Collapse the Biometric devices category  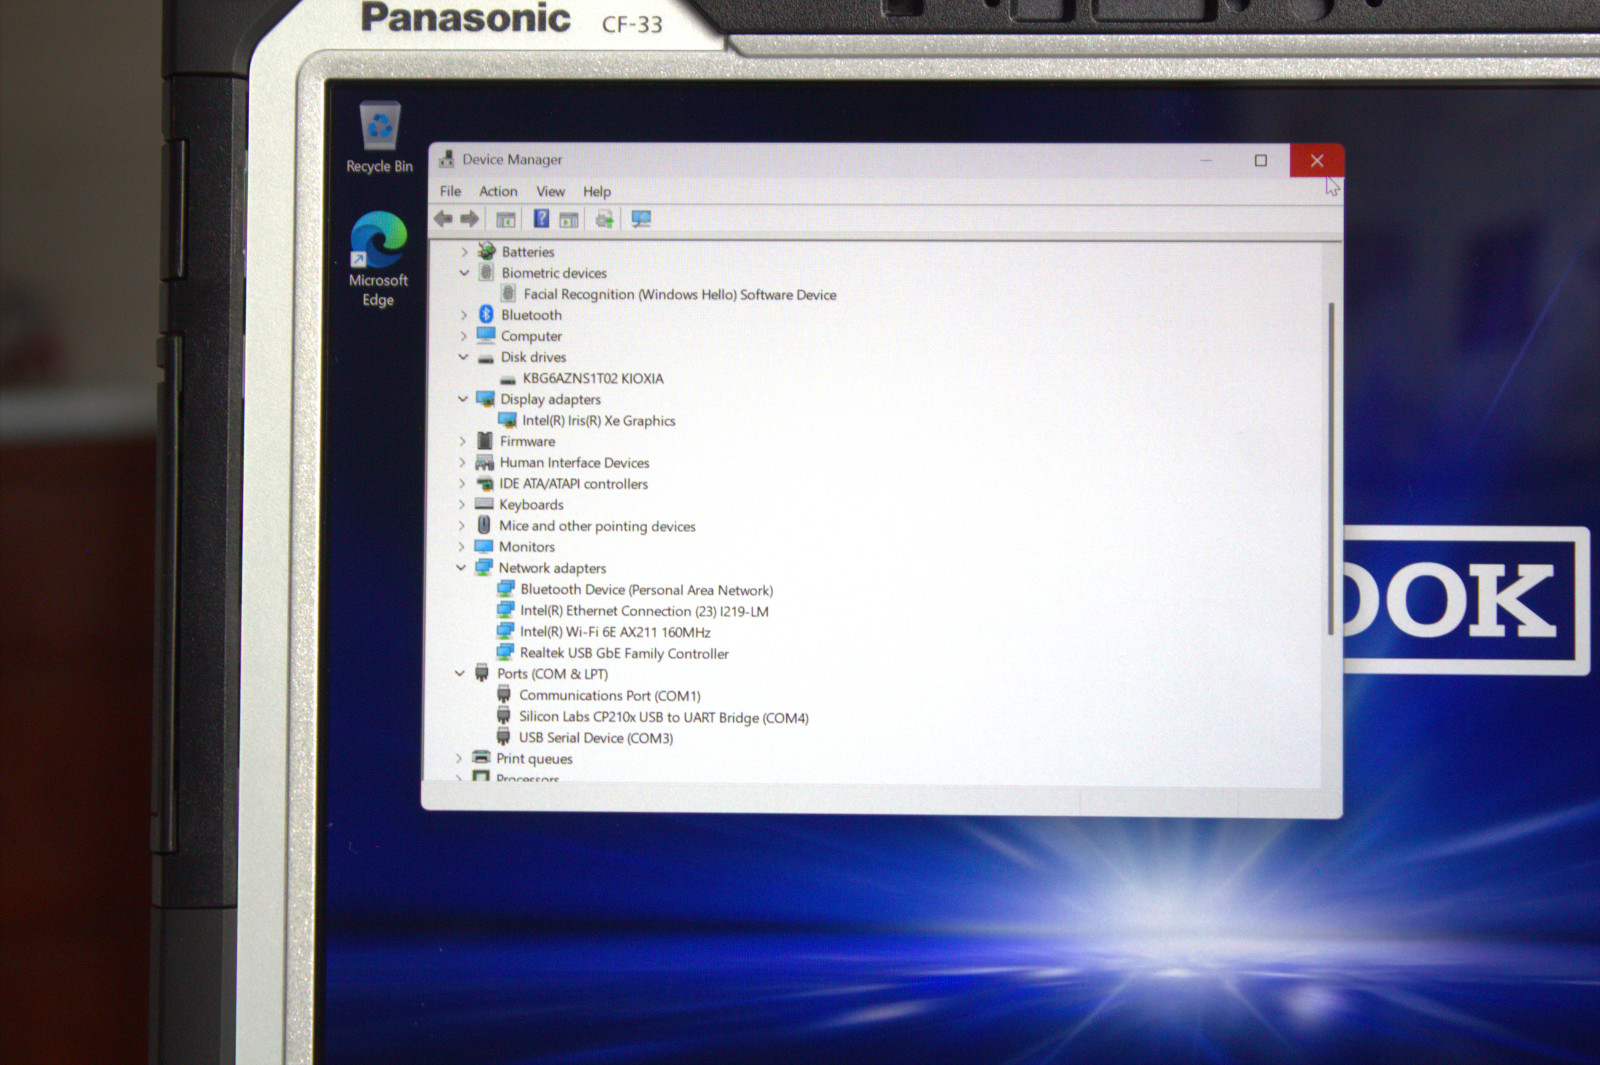464,272
